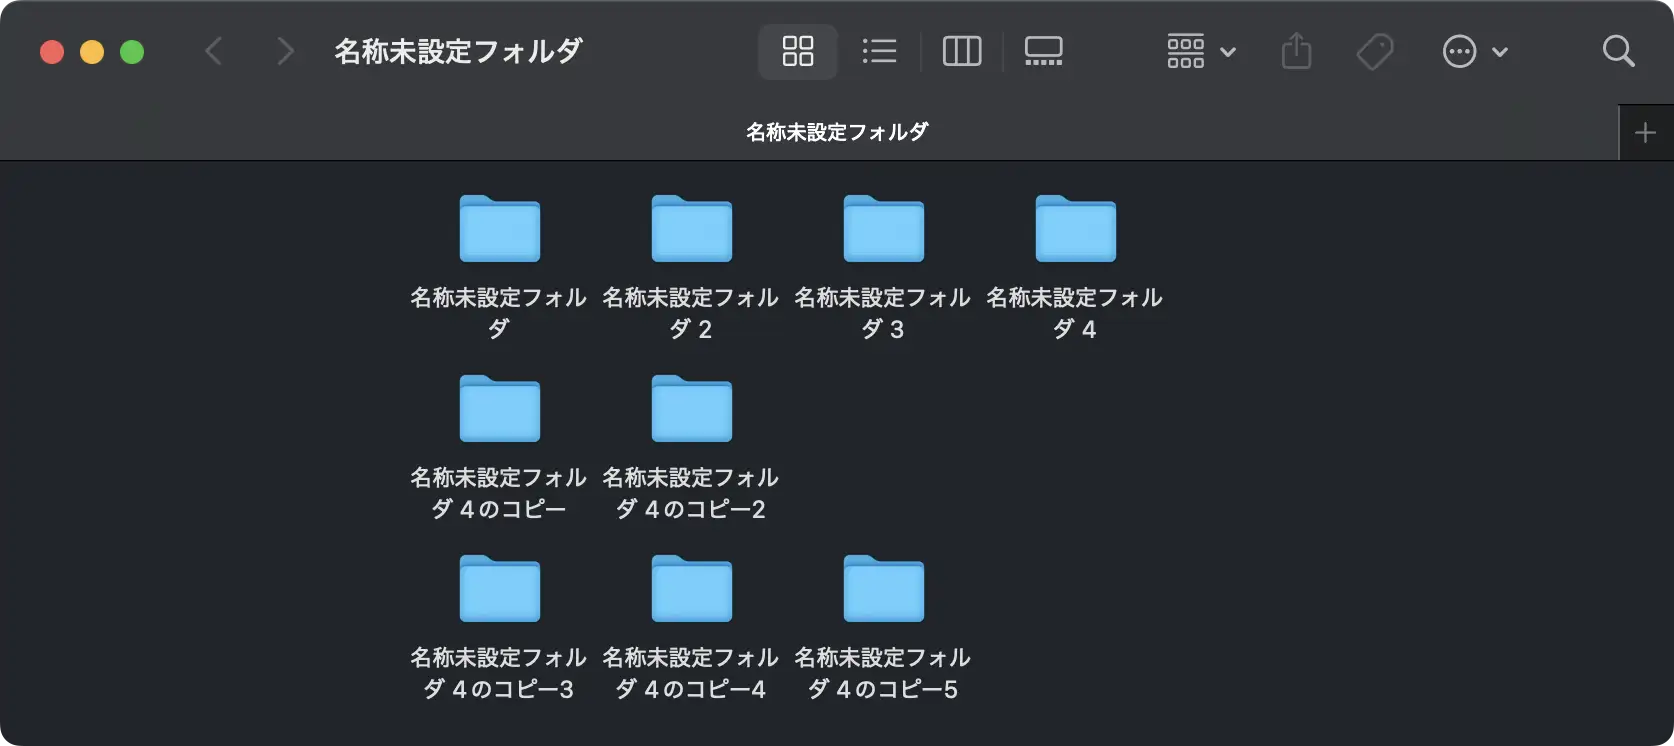
Task: Select the folder 名称未設定フォルダ 3
Action: tap(883, 229)
